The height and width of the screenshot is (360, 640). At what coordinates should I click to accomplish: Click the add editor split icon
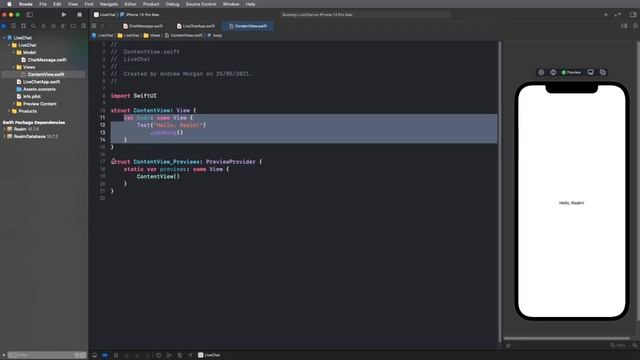tap(636, 26)
